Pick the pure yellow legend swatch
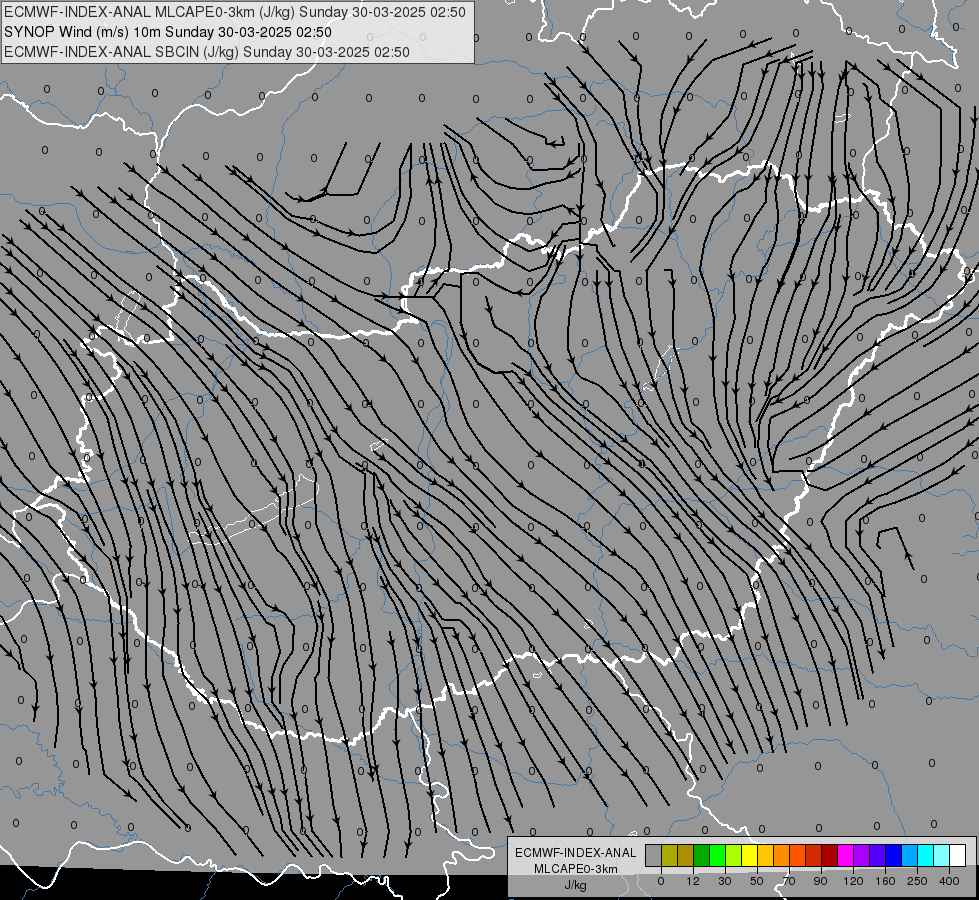This screenshot has width=979, height=900. coord(750,855)
